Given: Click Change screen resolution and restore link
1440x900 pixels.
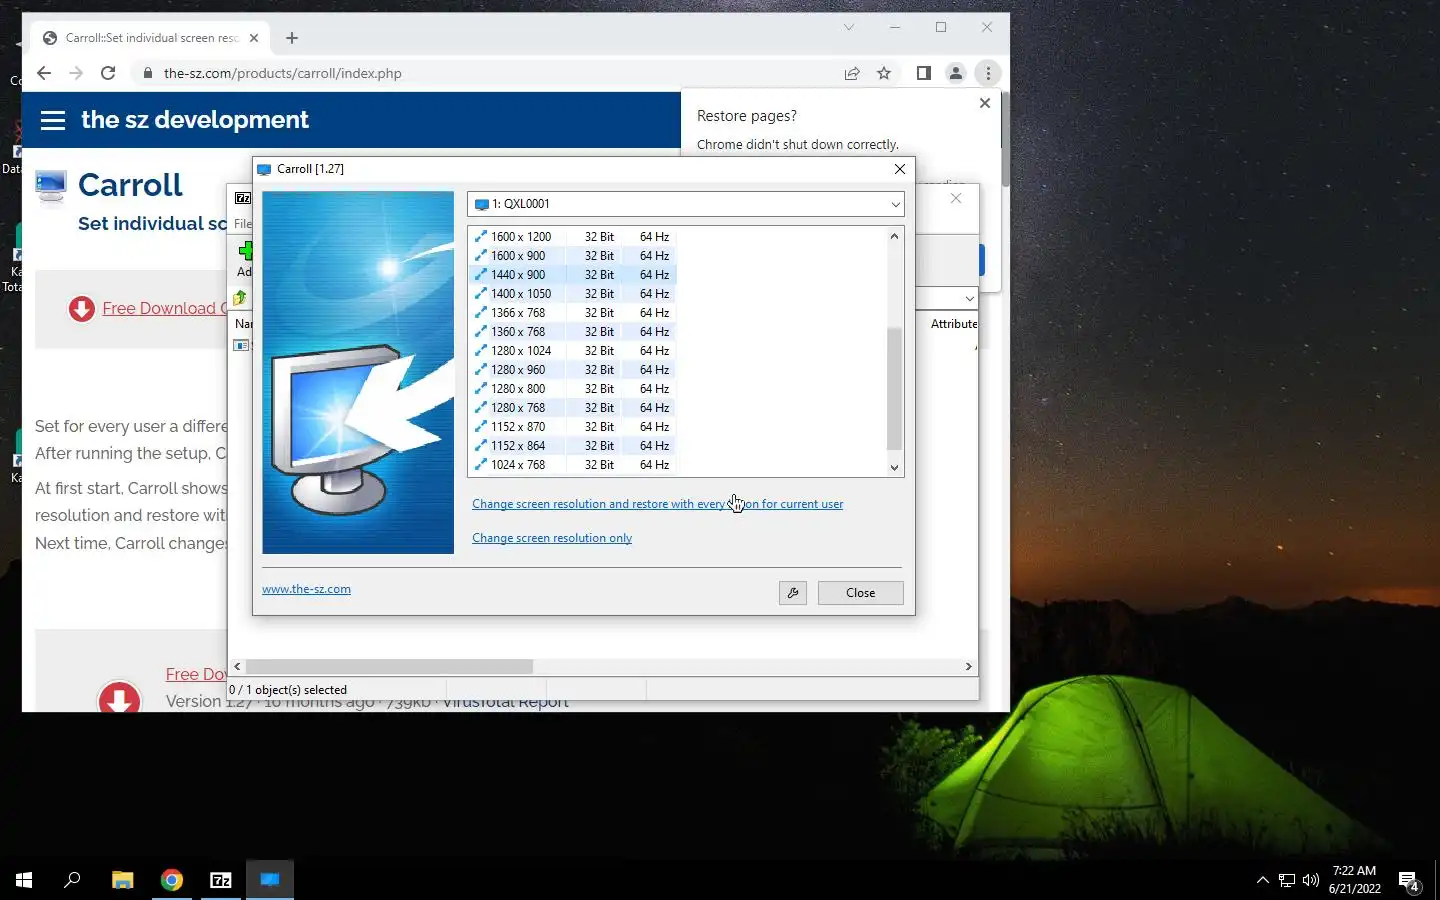Looking at the screenshot, I should click(x=657, y=504).
